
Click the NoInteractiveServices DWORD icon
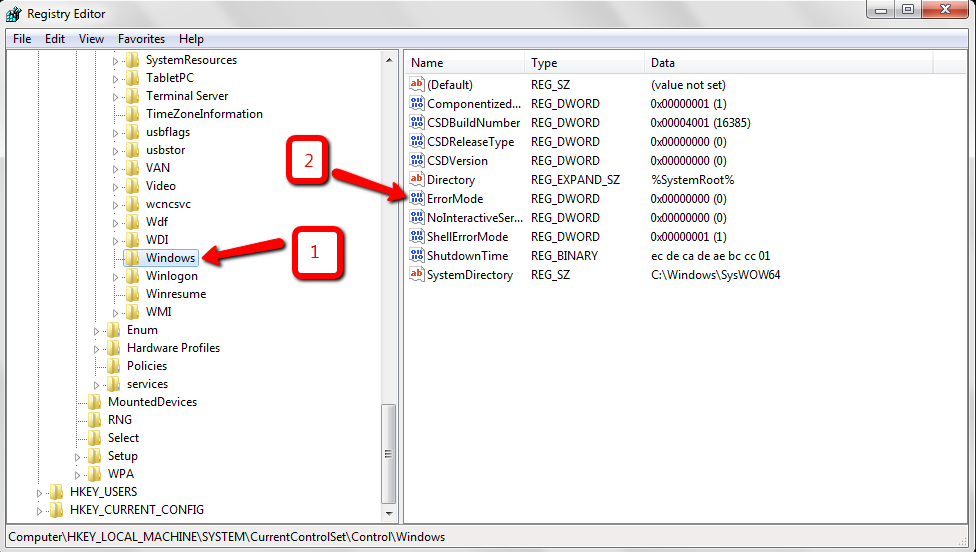(x=416, y=217)
